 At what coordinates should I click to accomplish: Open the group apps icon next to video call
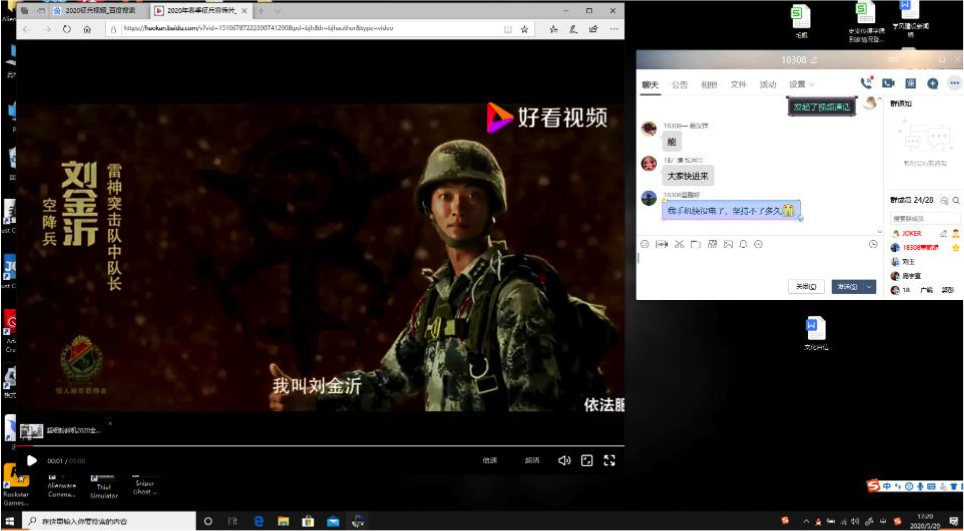click(x=911, y=84)
